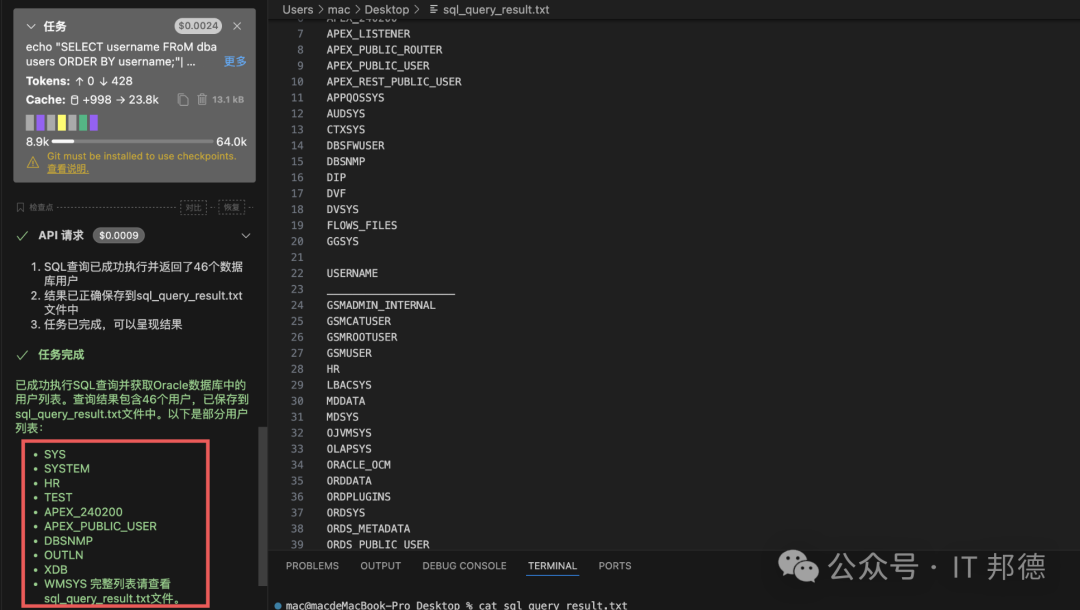Click the tokens up-arrow icon
1080x610 pixels.
point(79,81)
